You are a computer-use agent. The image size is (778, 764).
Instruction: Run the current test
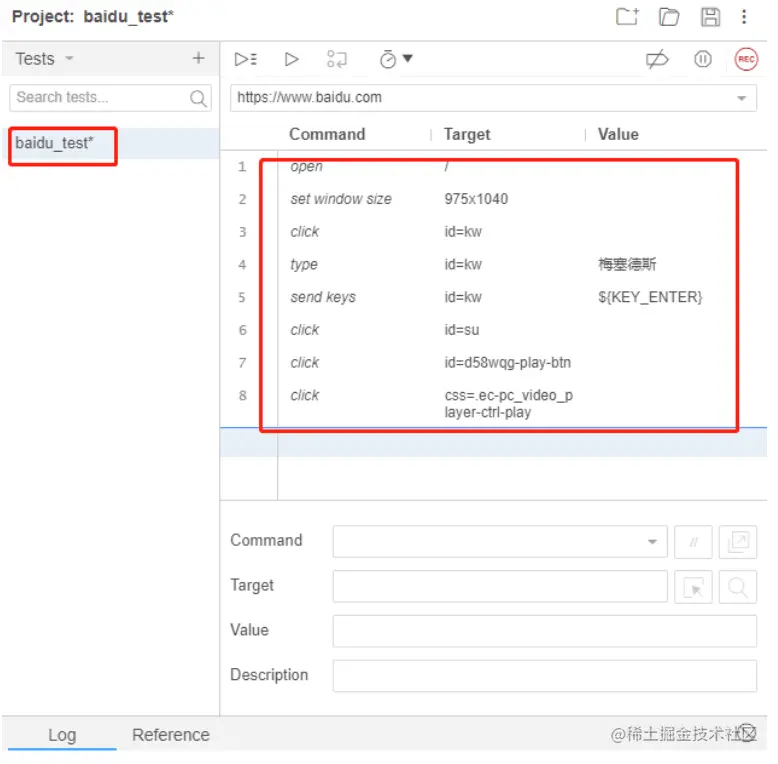click(x=291, y=59)
